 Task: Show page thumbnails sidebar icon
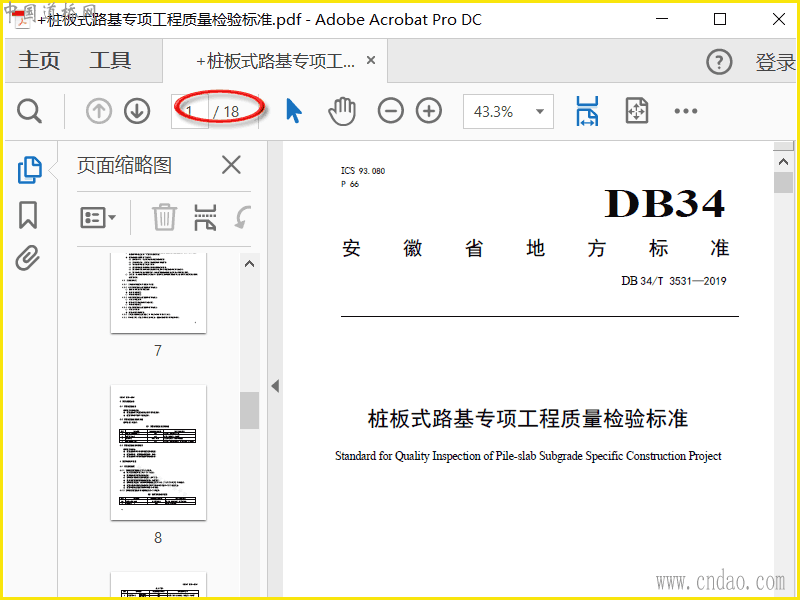click(30, 170)
